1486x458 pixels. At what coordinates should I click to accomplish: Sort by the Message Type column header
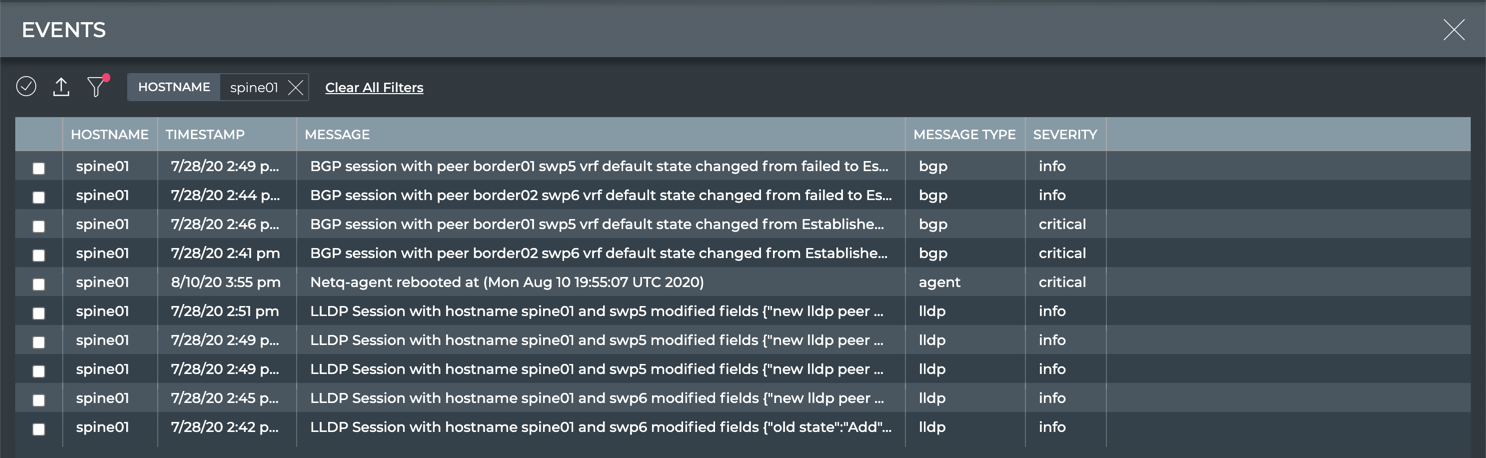click(964, 134)
